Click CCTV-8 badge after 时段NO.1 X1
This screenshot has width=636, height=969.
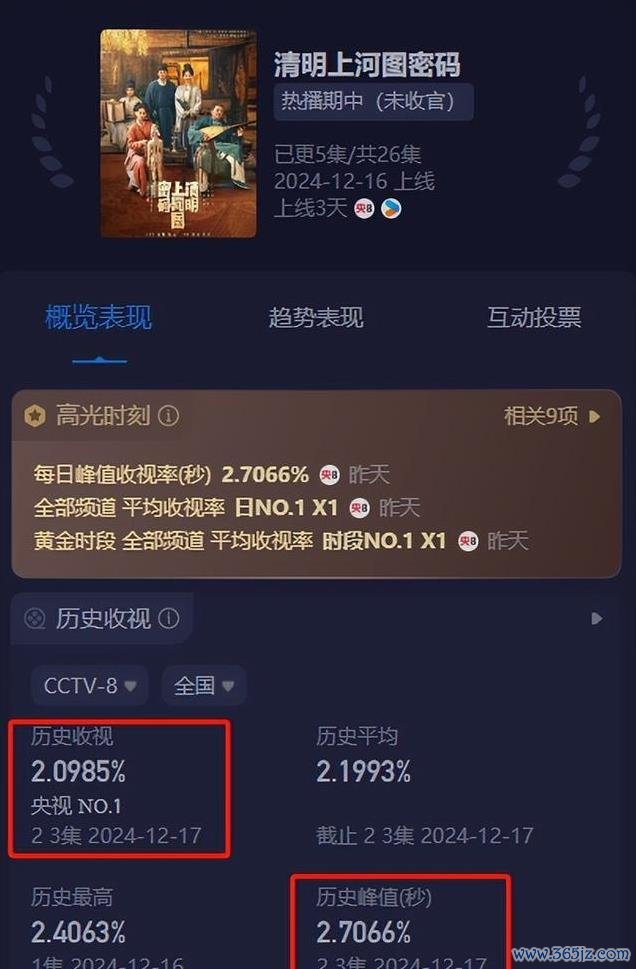[x=468, y=541]
